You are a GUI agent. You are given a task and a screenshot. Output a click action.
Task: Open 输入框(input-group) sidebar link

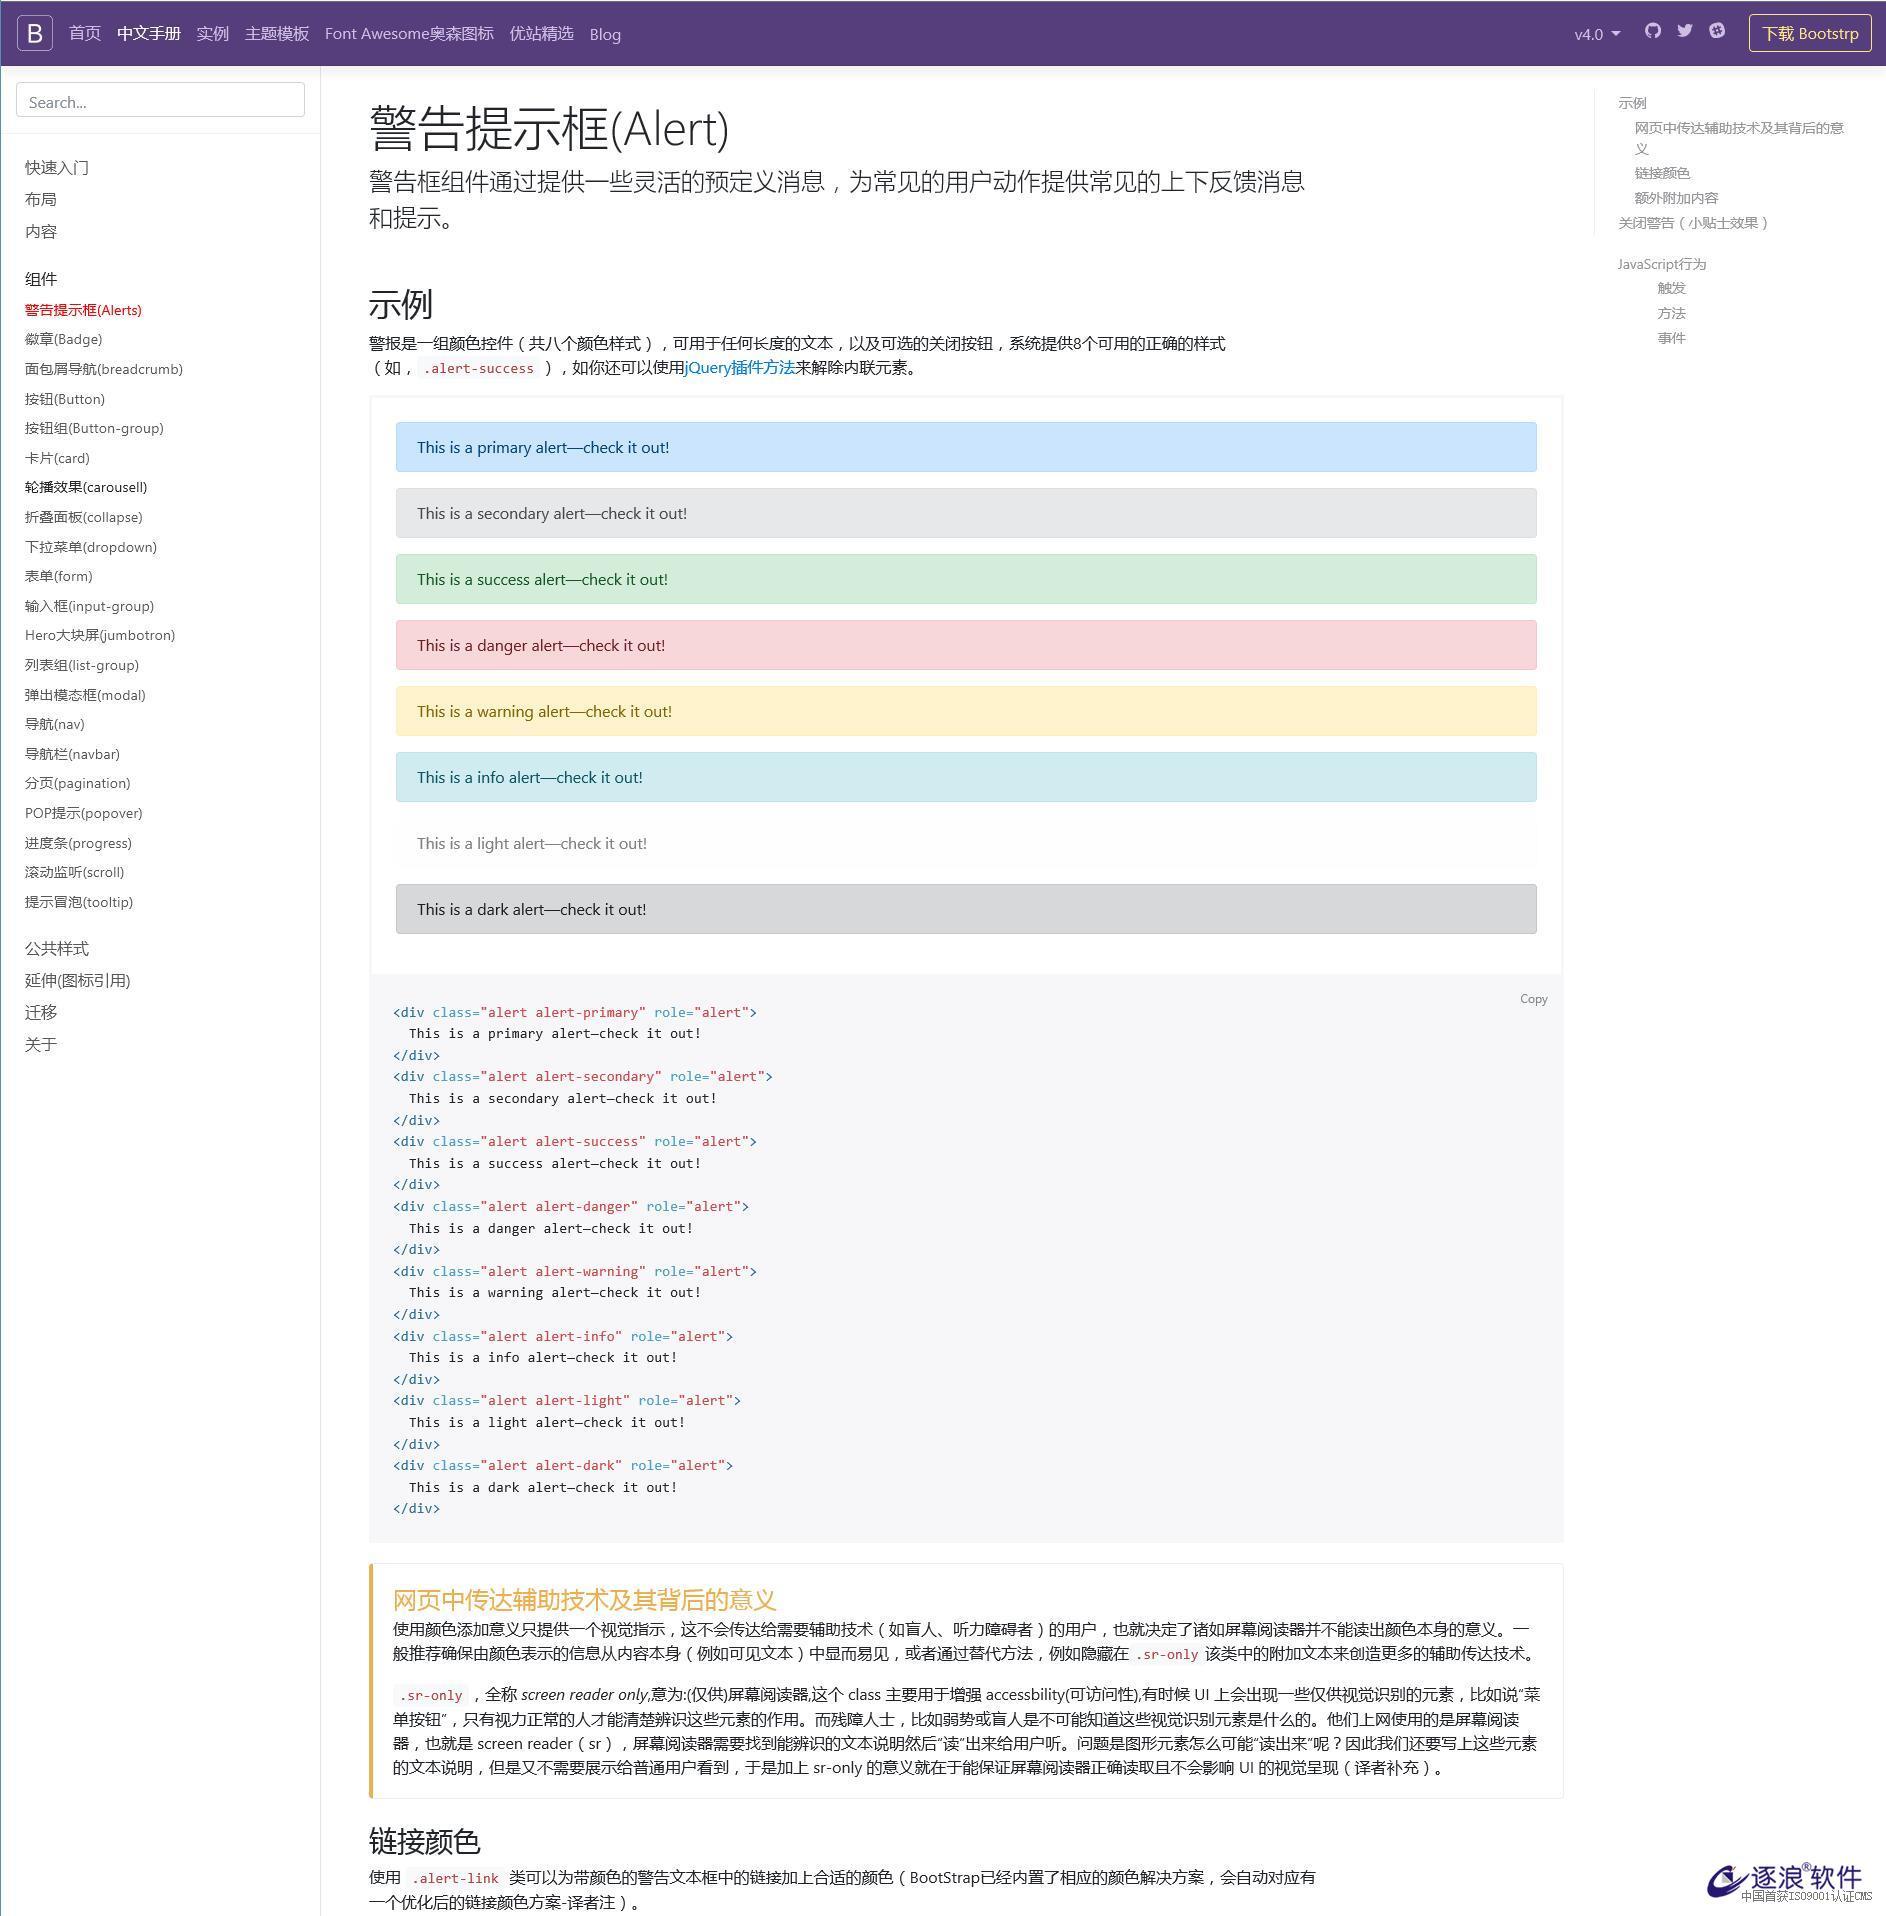coord(90,606)
